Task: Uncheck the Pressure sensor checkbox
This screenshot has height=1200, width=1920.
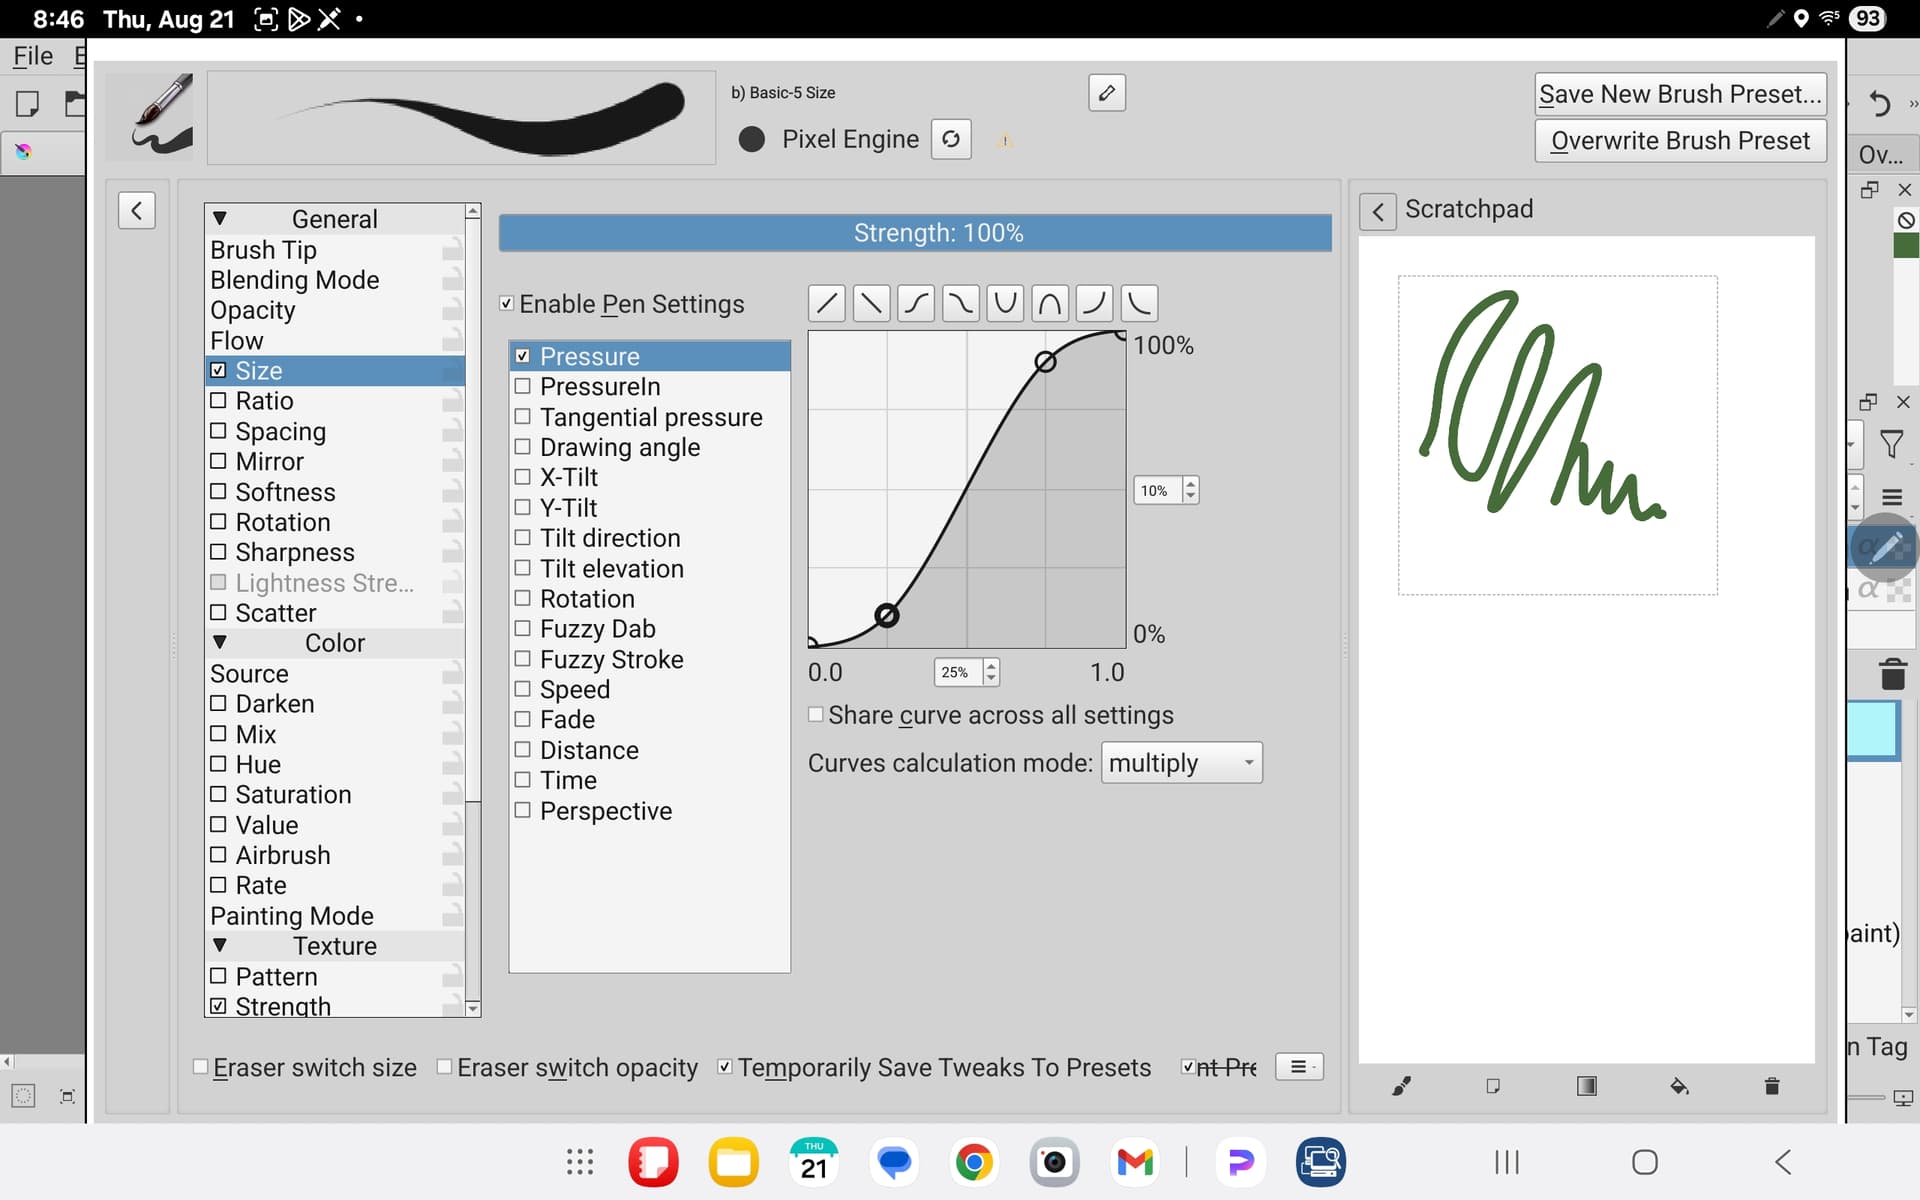Action: pyautogui.click(x=522, y=356)
